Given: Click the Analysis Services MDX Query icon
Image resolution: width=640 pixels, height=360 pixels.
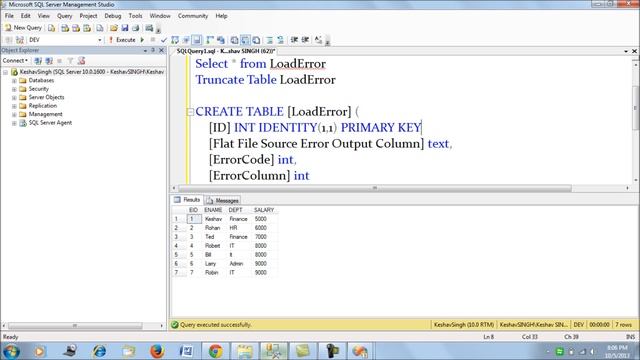Looking at the screenshot, I should click(x=65, y=28).
